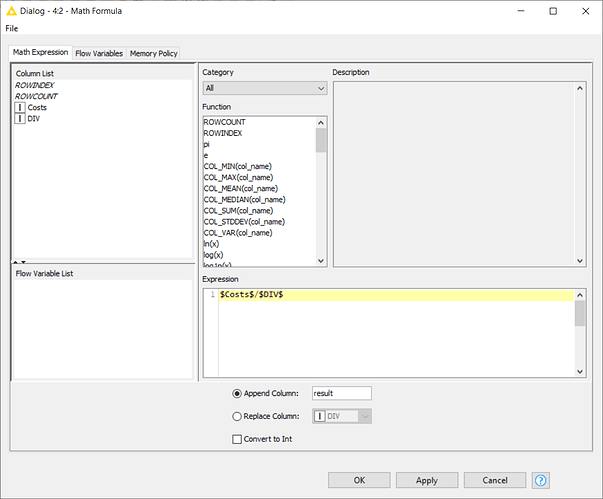
Task: Select the Costs column in Column List
Action: [x=37, y=107]
